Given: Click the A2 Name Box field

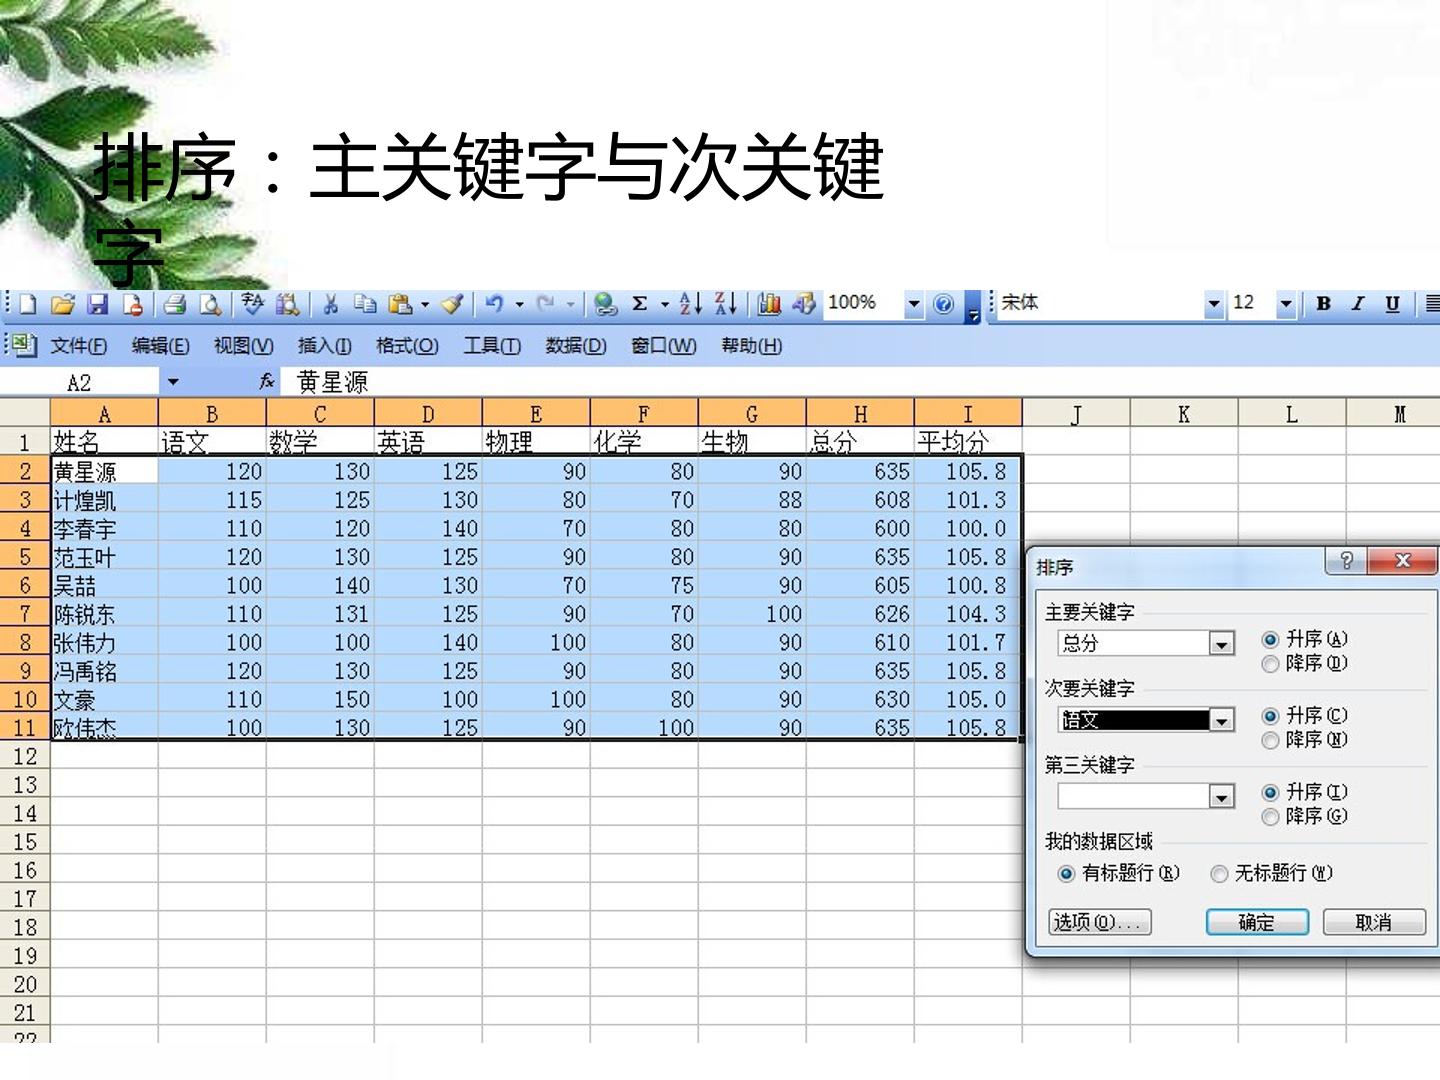Looking at the screenshot, I should [x=80, y=382].
